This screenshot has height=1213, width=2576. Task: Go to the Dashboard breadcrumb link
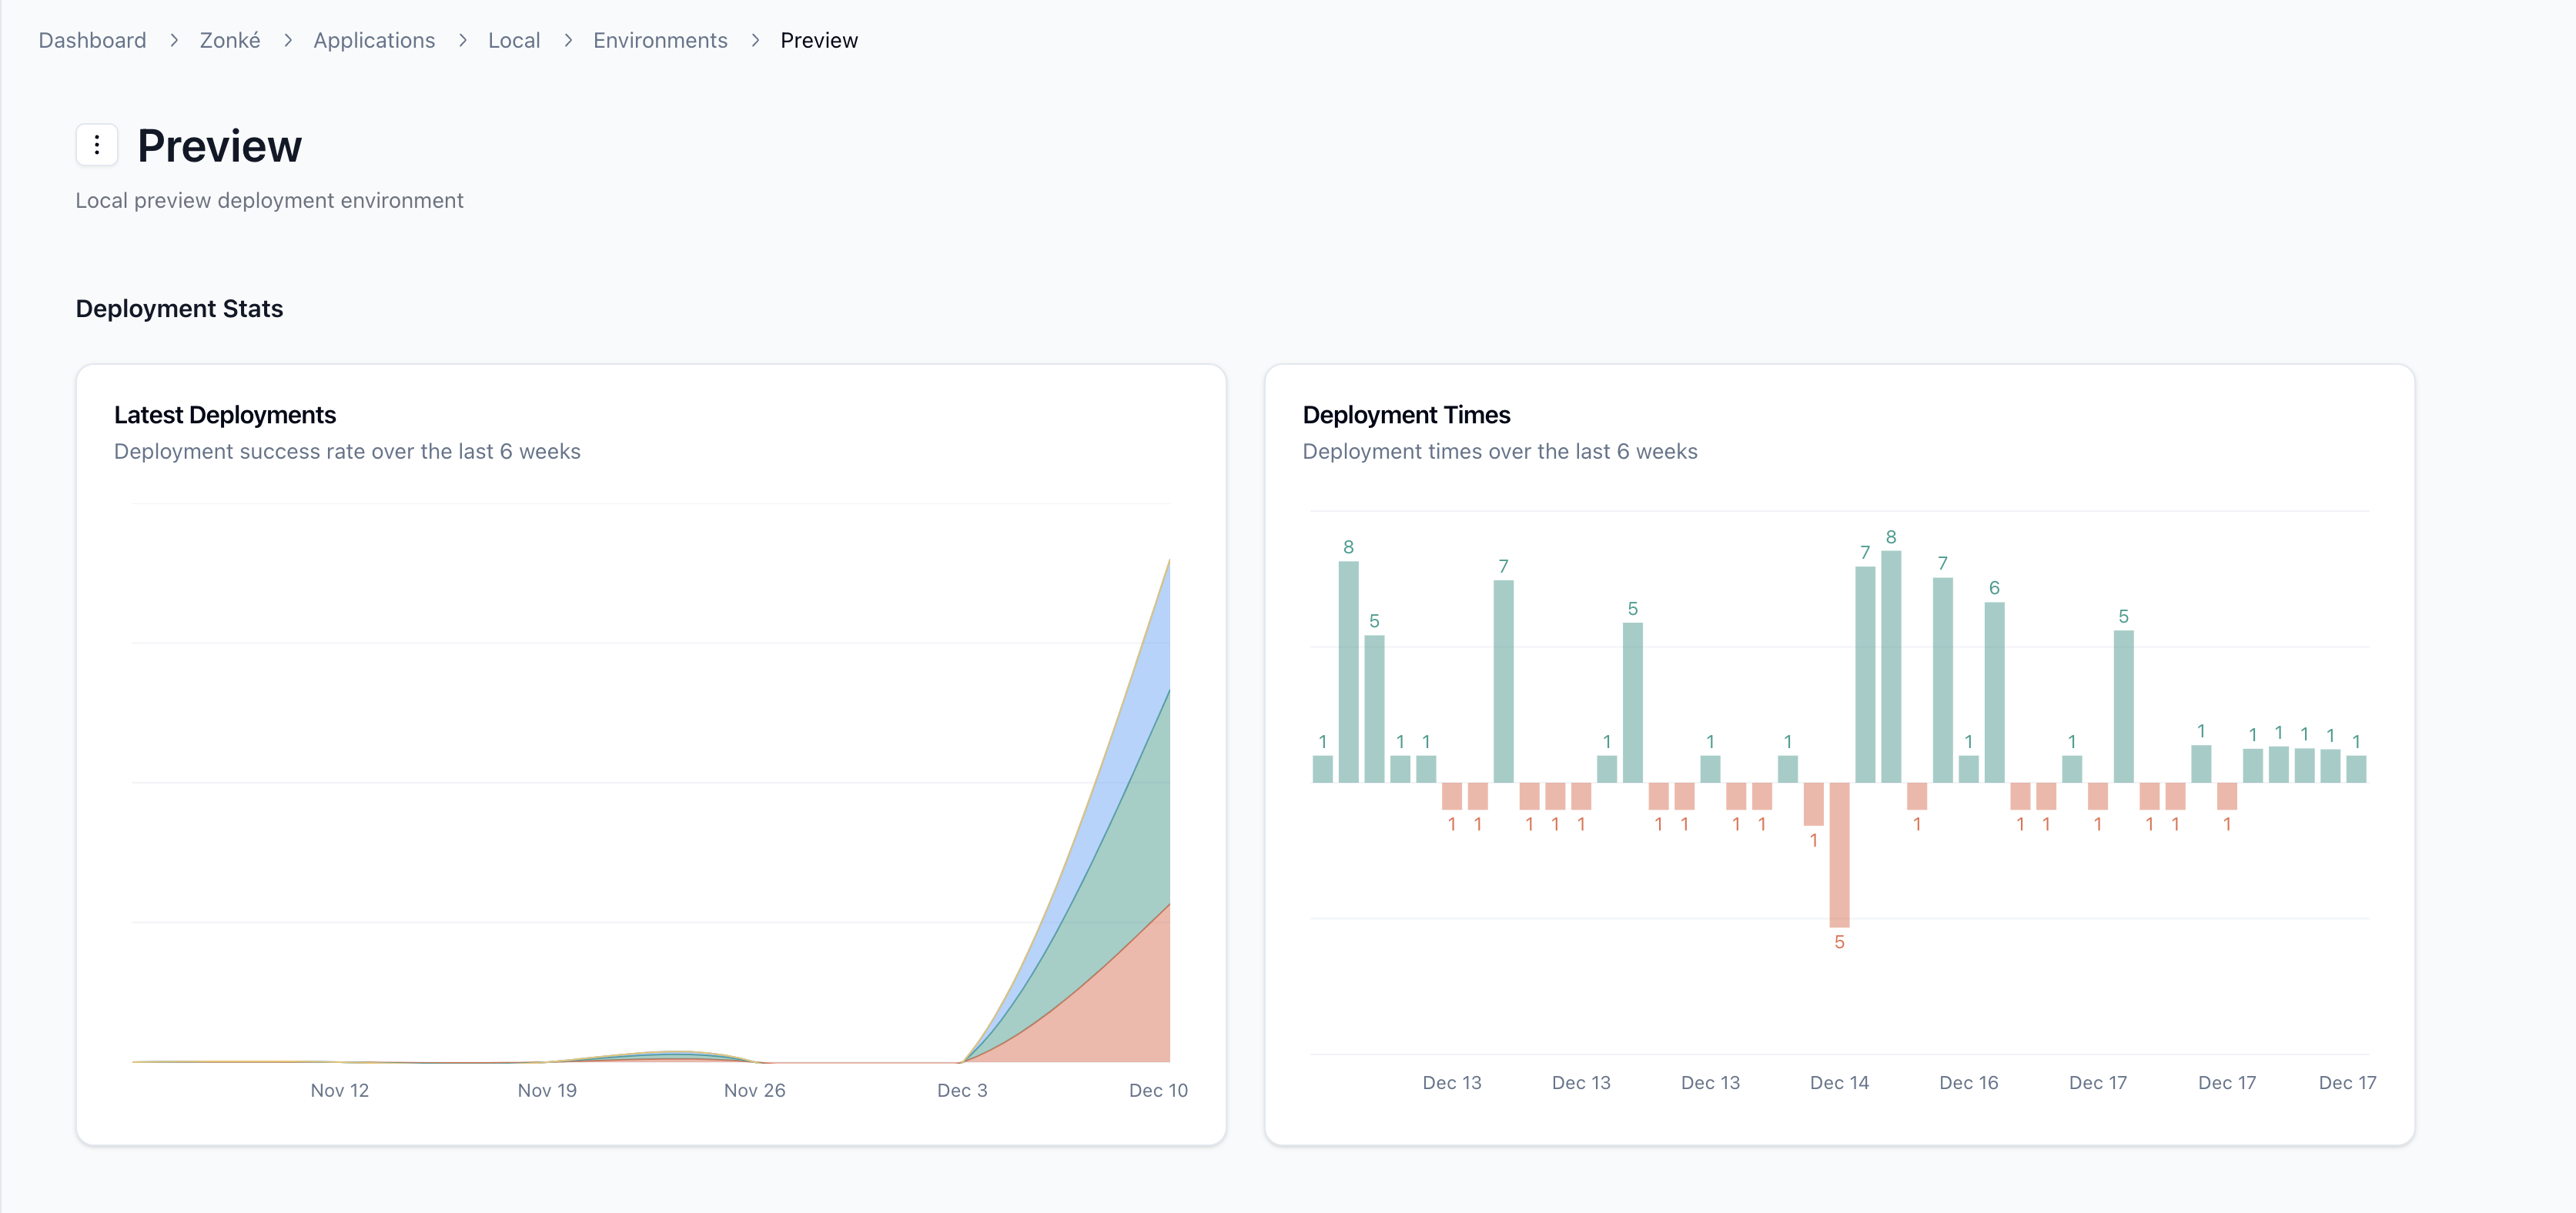click(x=92, y=40)
